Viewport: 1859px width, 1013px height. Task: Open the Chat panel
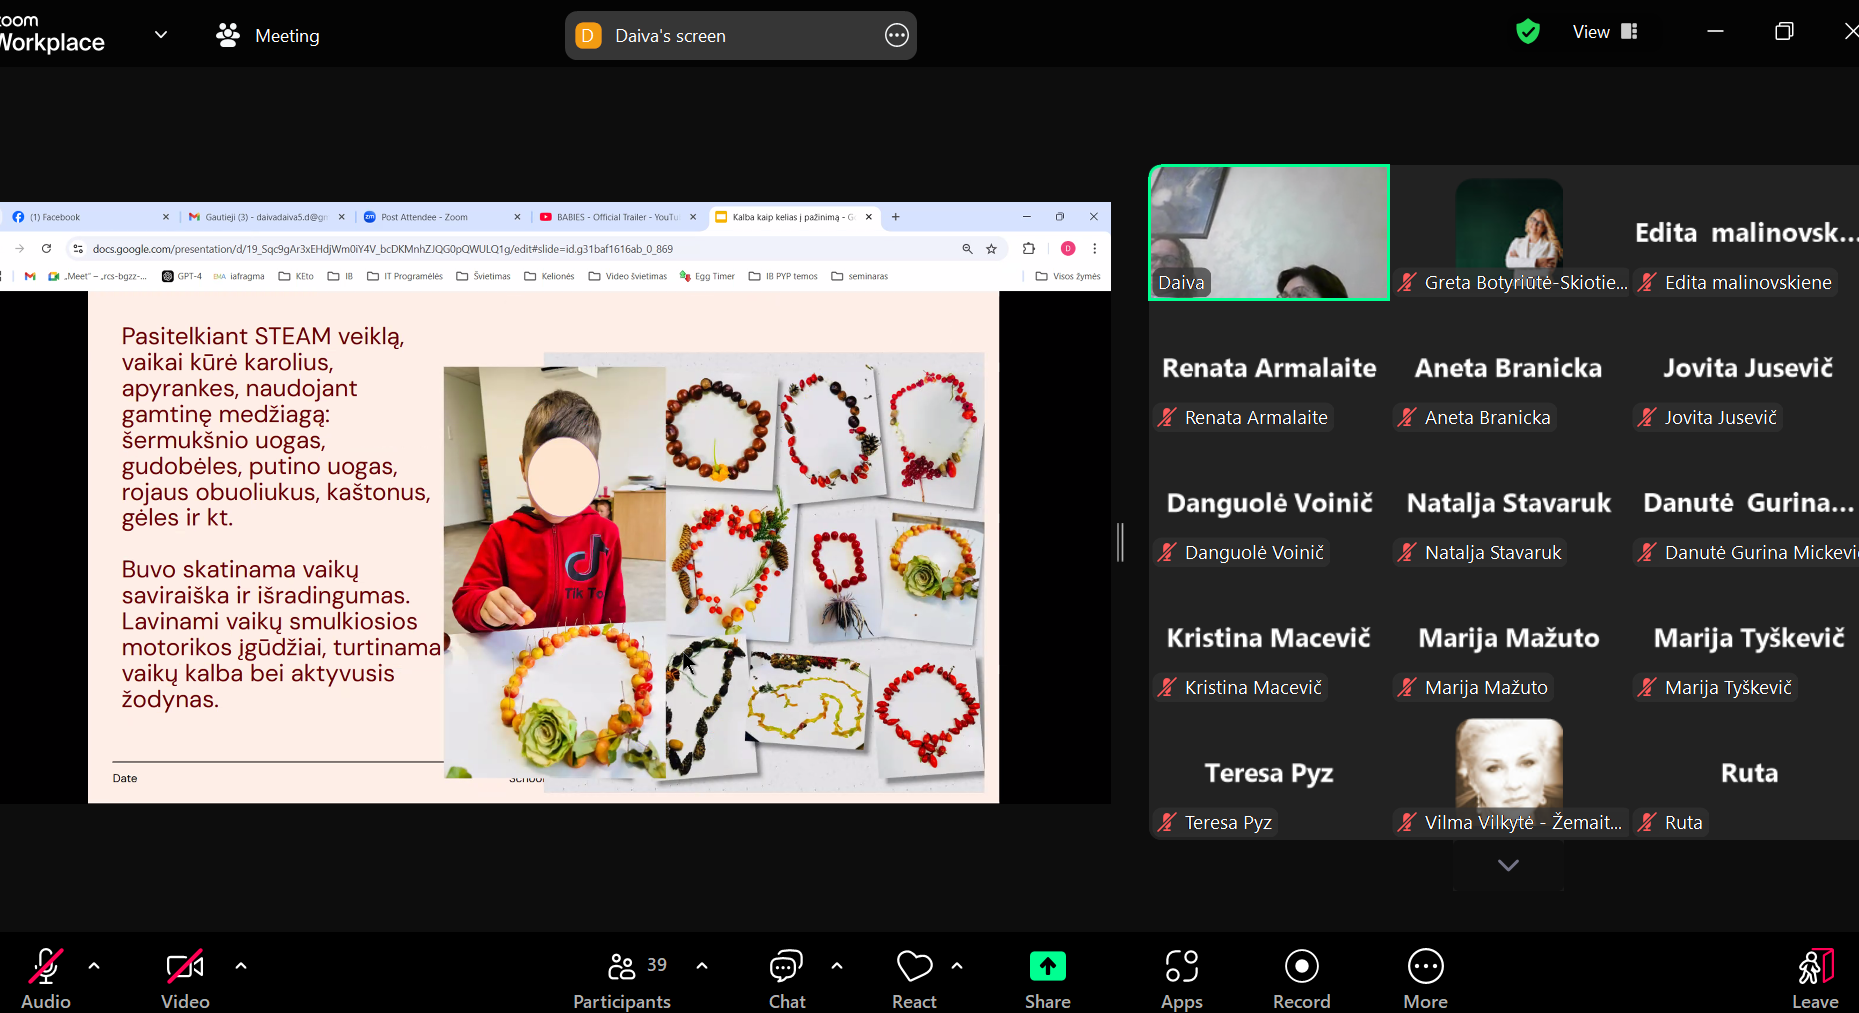point(787,978)
